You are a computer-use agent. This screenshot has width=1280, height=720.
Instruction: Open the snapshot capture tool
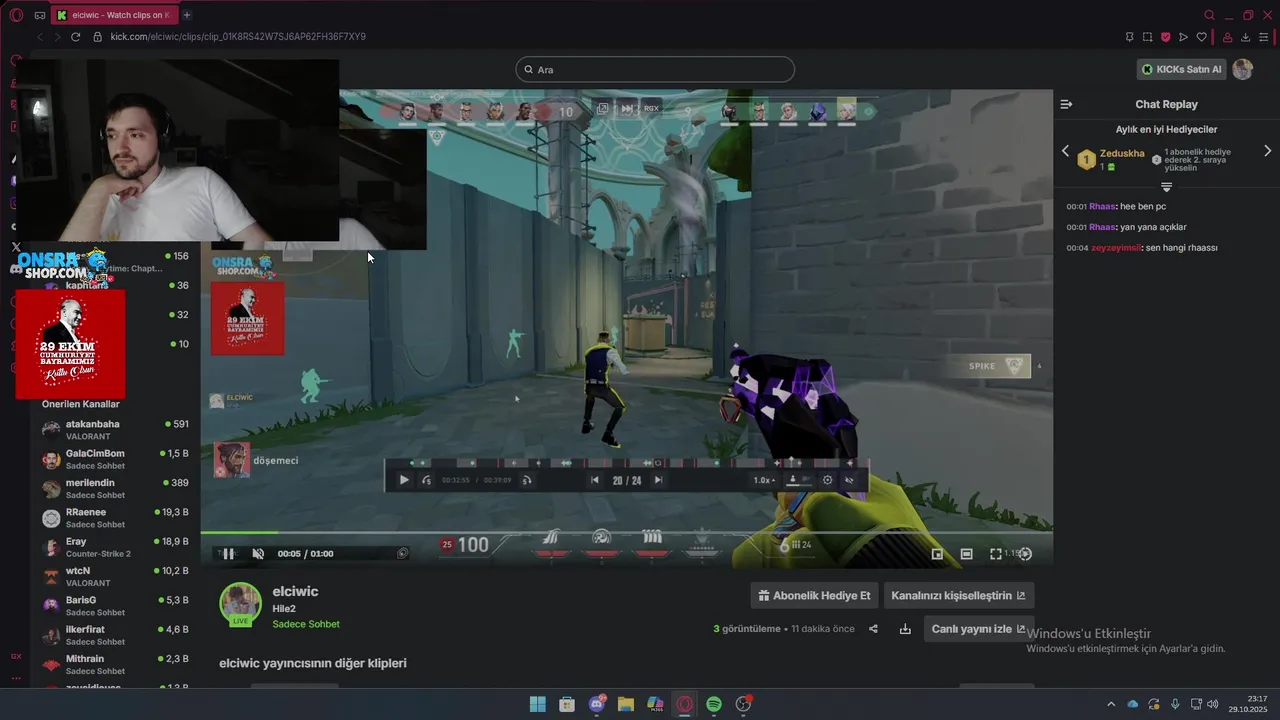pos(1147,37)
